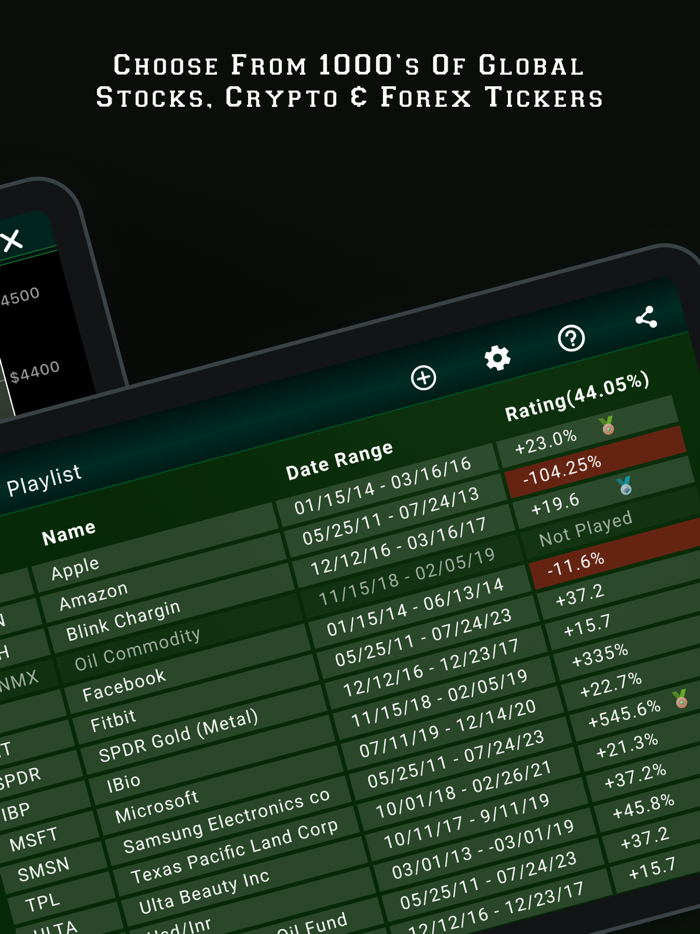Open settings via the gear icon

[x=497, y=358]
